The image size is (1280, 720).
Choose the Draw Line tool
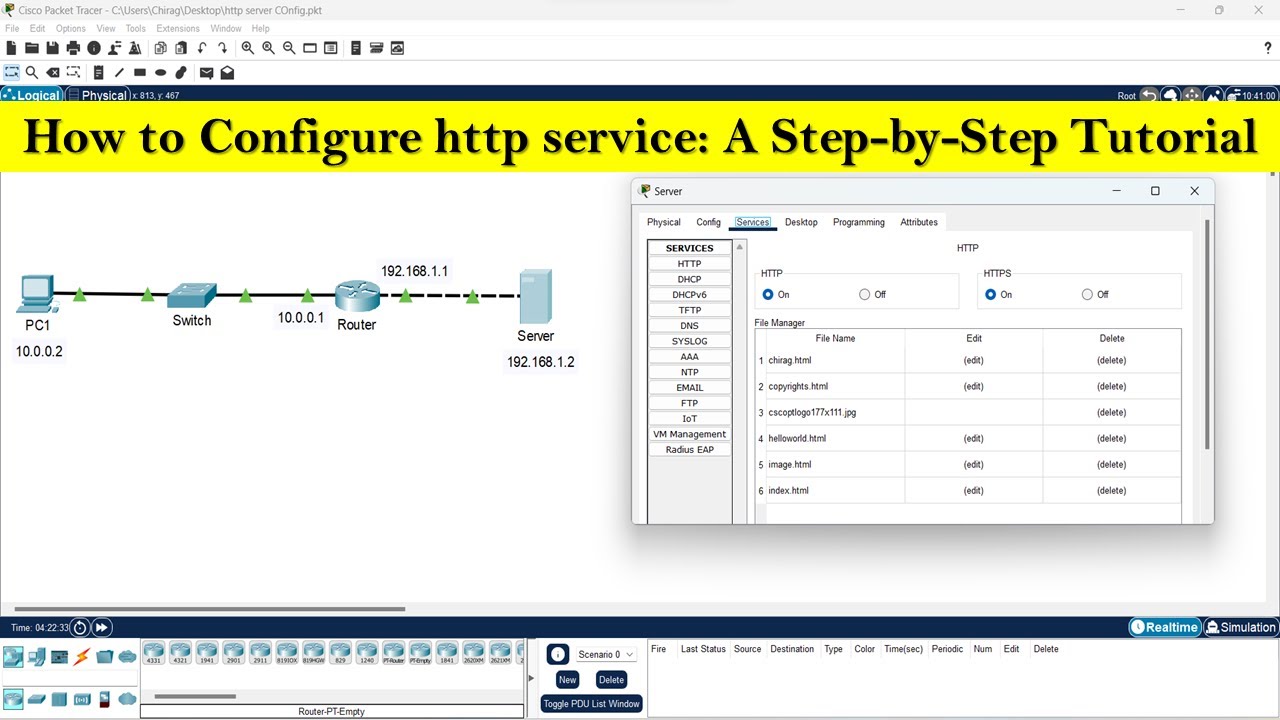tap(119, 72)
